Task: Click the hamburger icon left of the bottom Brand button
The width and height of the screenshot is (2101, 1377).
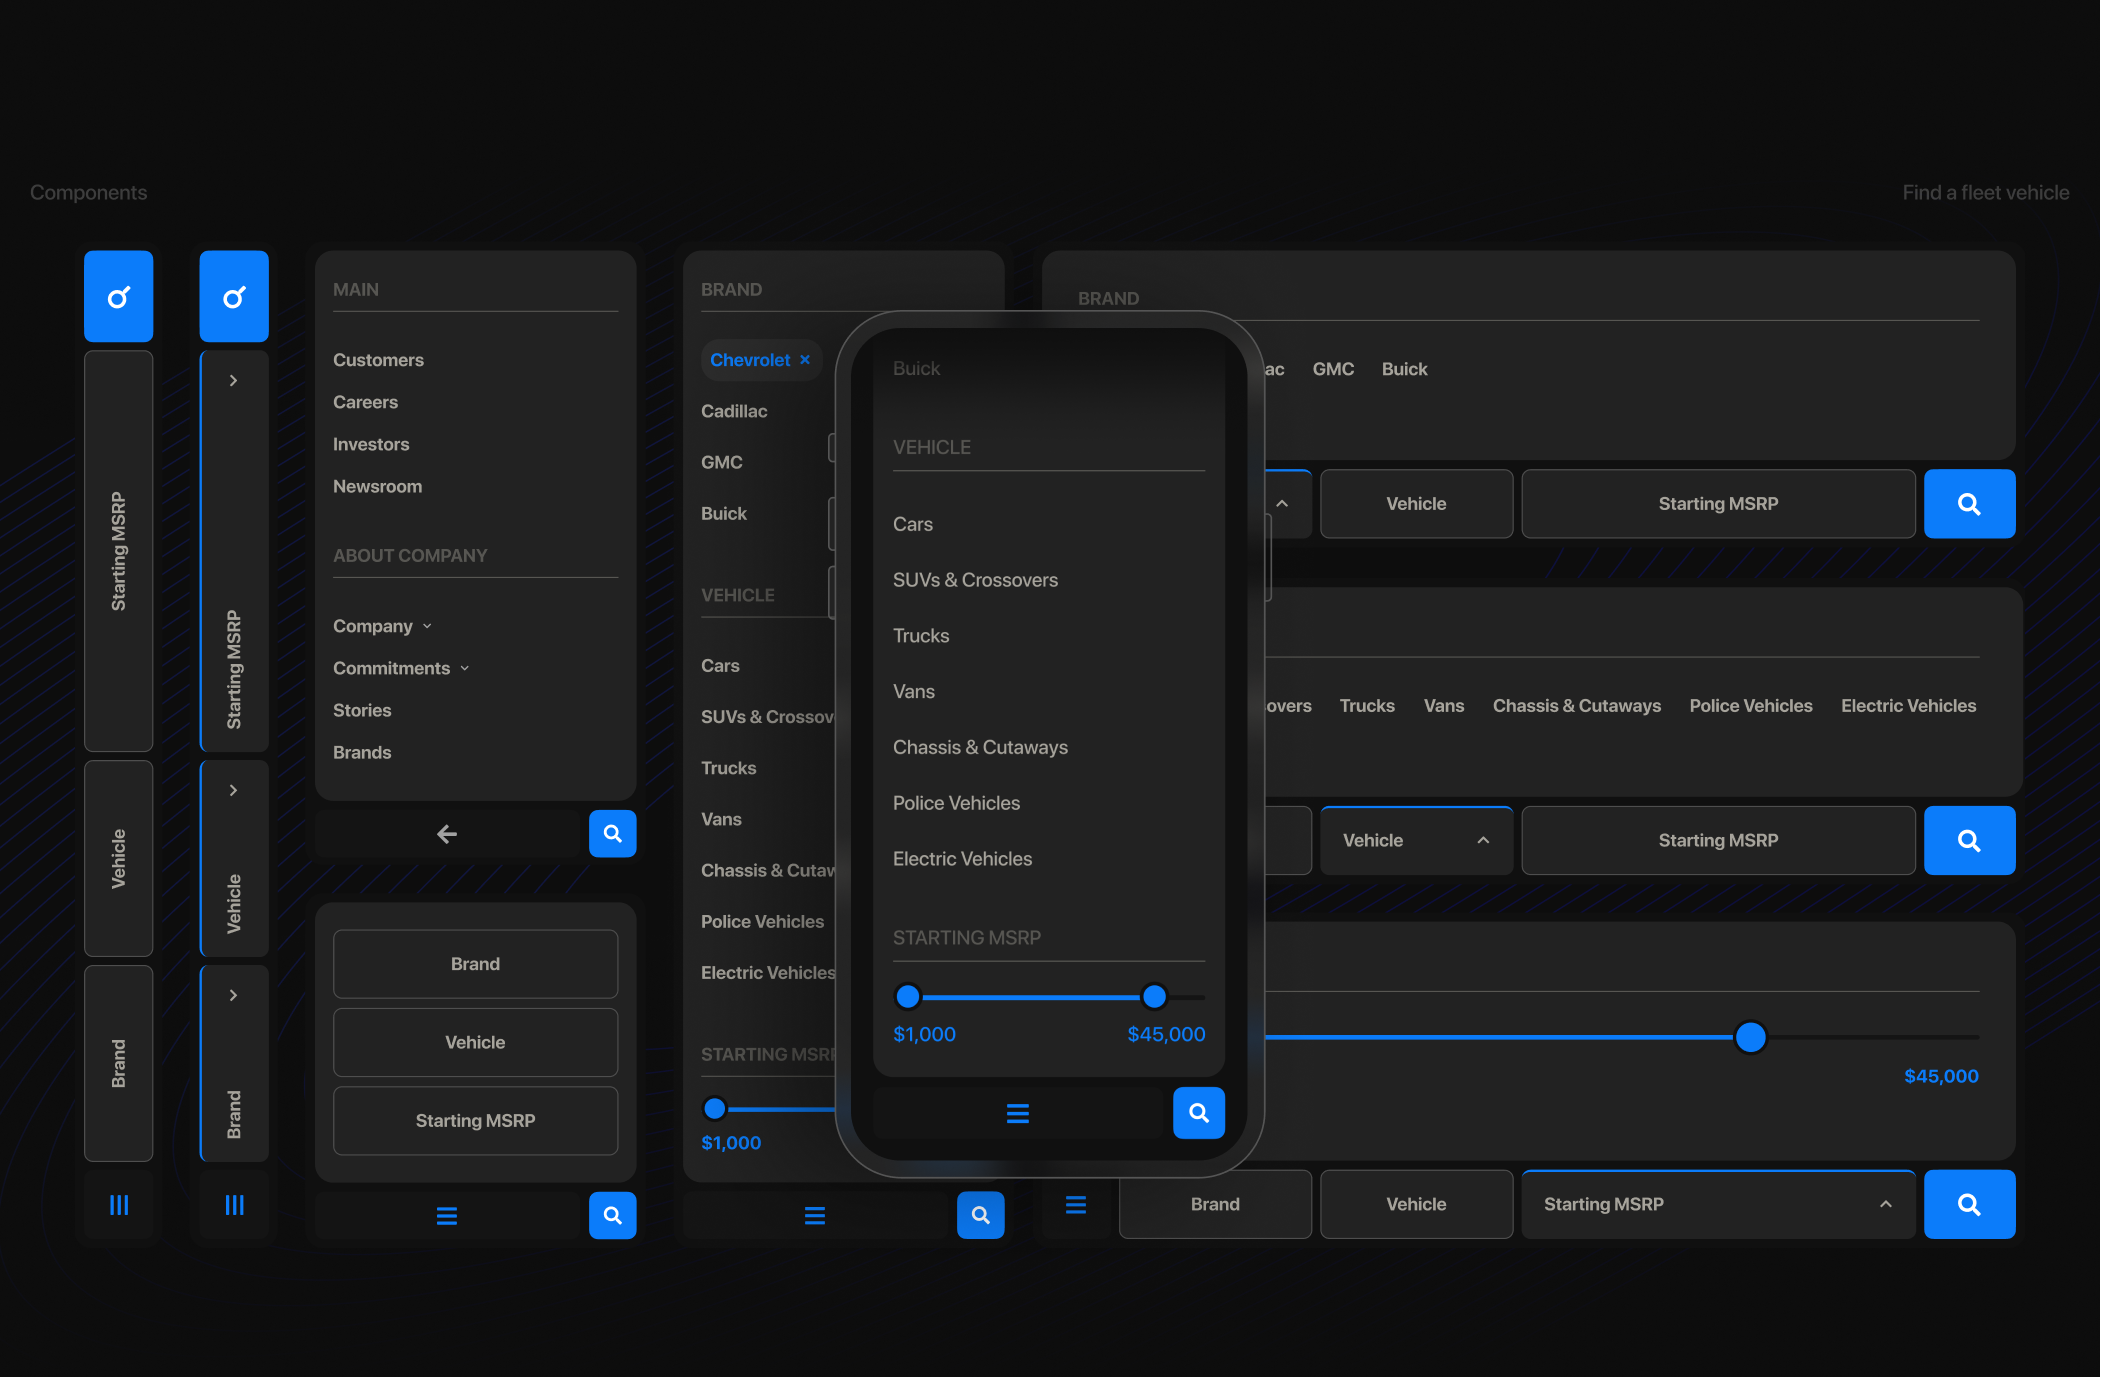Action: [x=1076, y=1204]
